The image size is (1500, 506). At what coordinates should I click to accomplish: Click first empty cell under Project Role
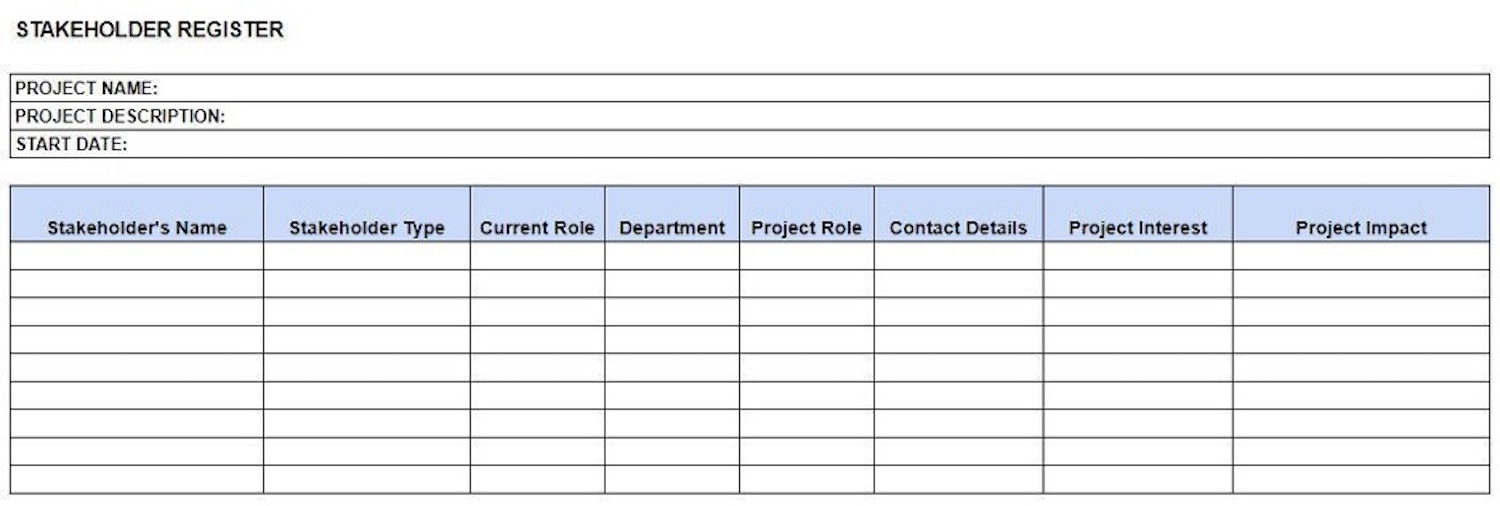(806, 256)
